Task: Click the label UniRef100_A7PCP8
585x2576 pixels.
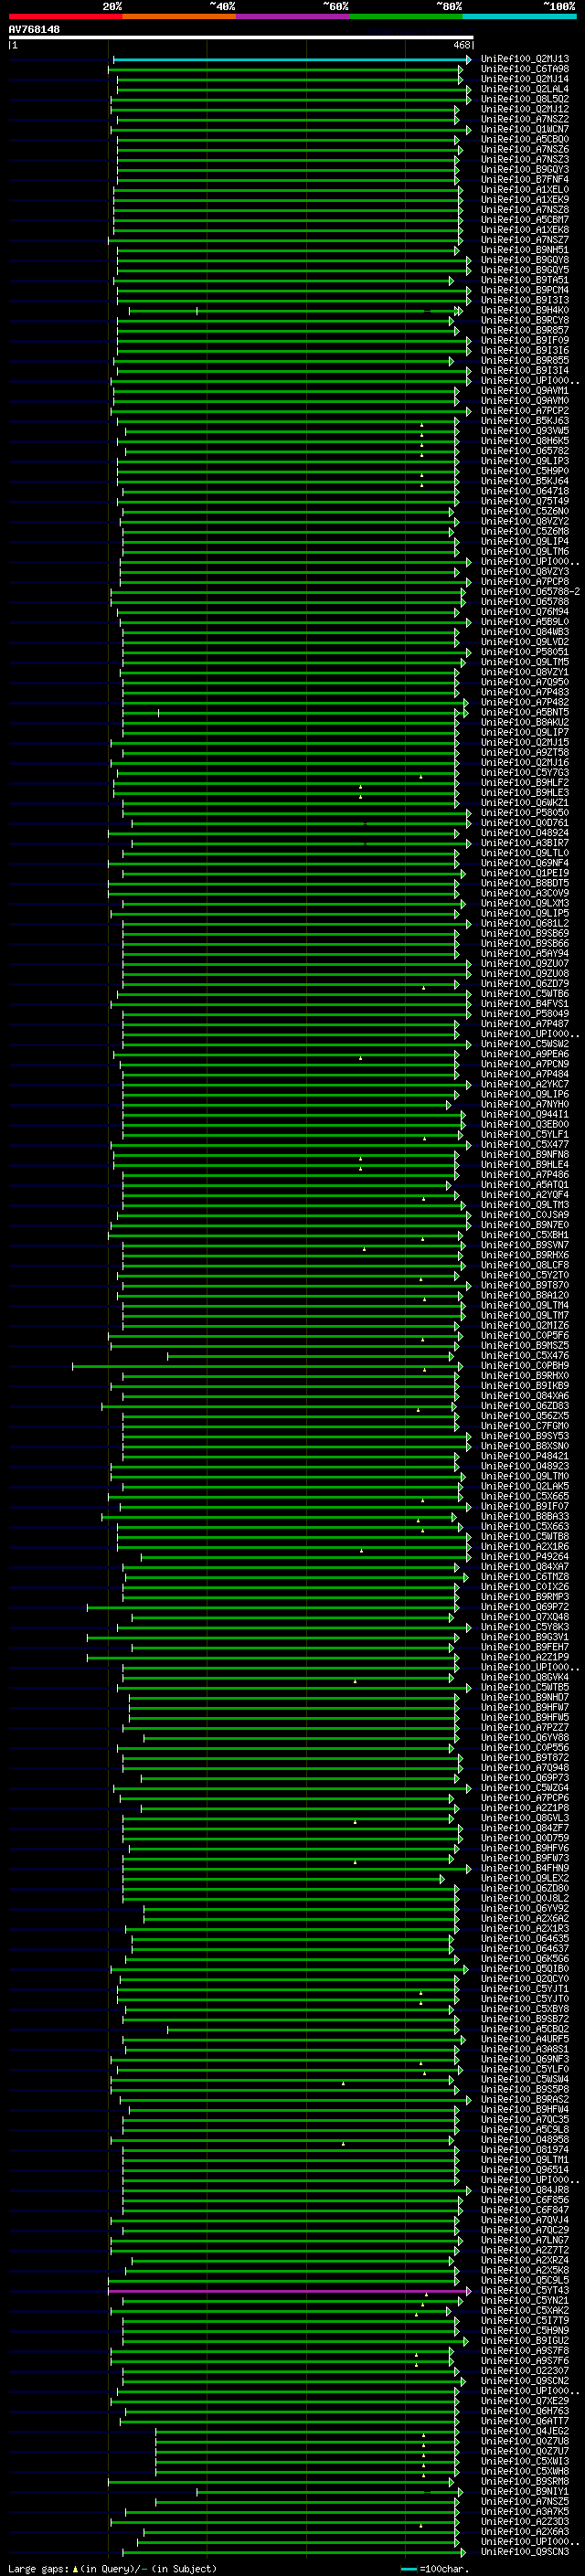Action: [525, 582]
